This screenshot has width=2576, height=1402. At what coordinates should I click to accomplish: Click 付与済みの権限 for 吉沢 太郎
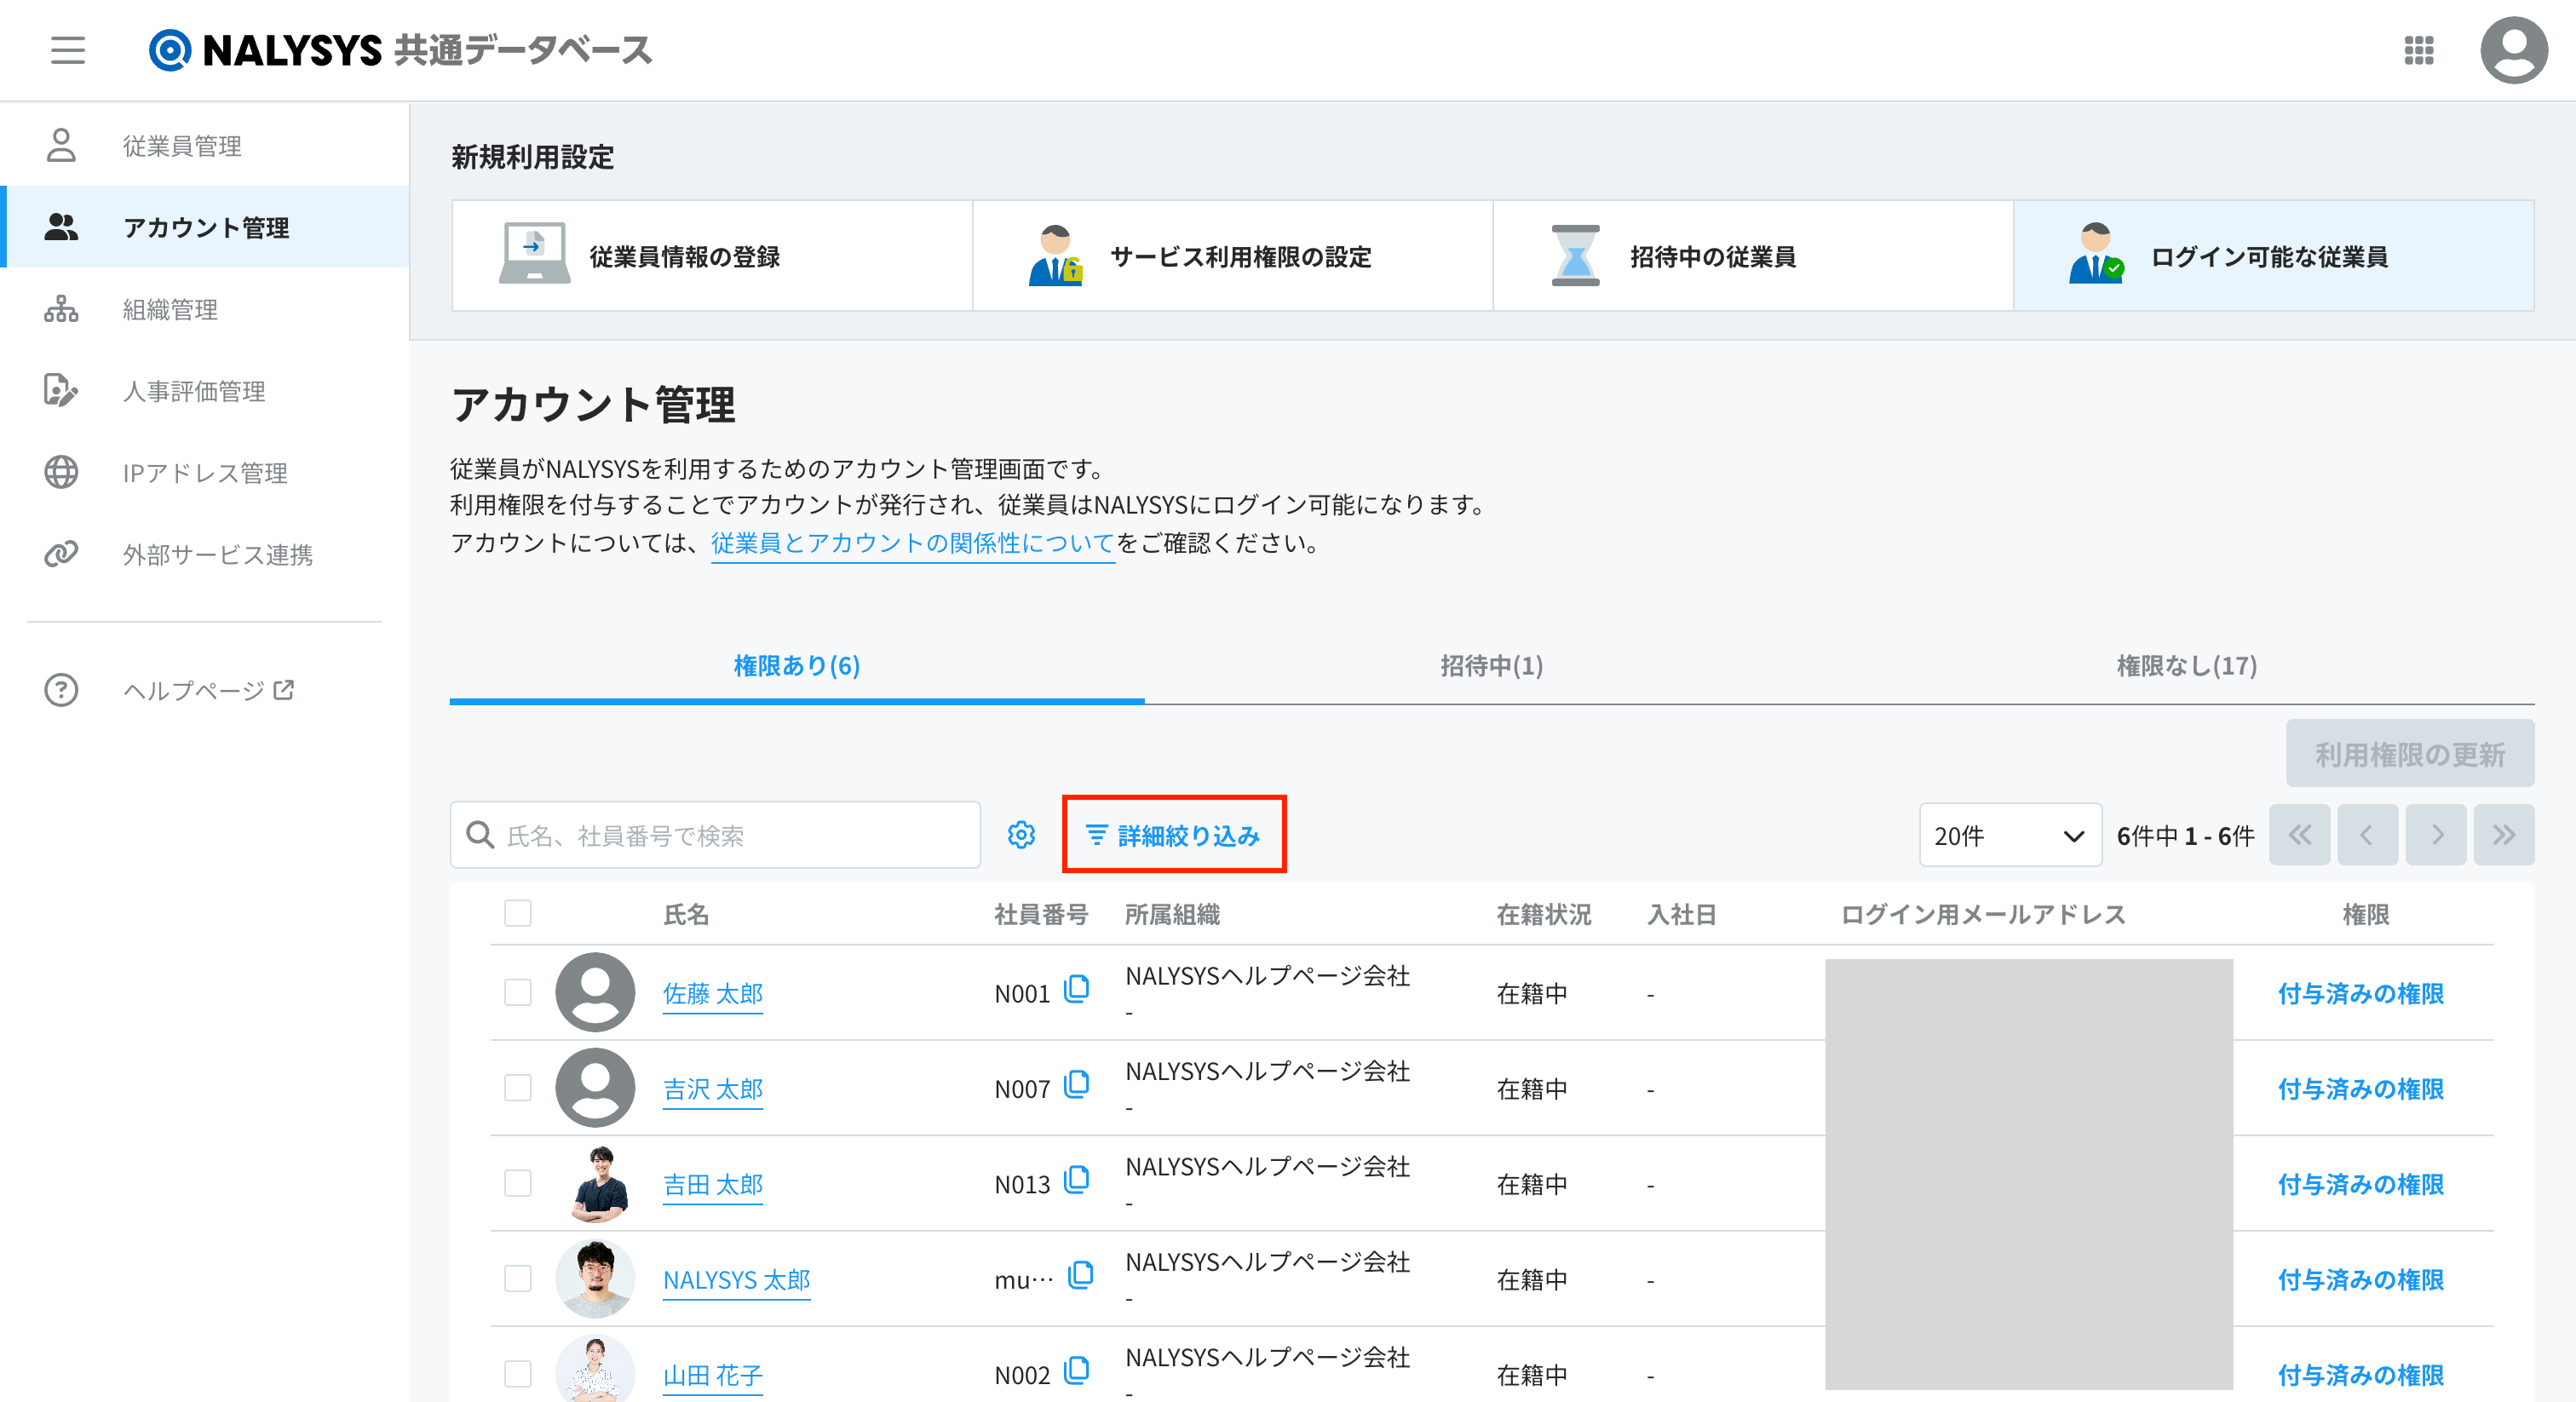2360,1089
